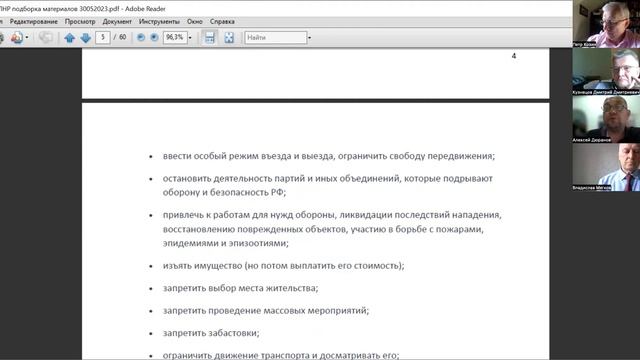640x360 pixels.
Task: Click the text 'запретить выбор места жительства;'
Action: tap(240, 288)
